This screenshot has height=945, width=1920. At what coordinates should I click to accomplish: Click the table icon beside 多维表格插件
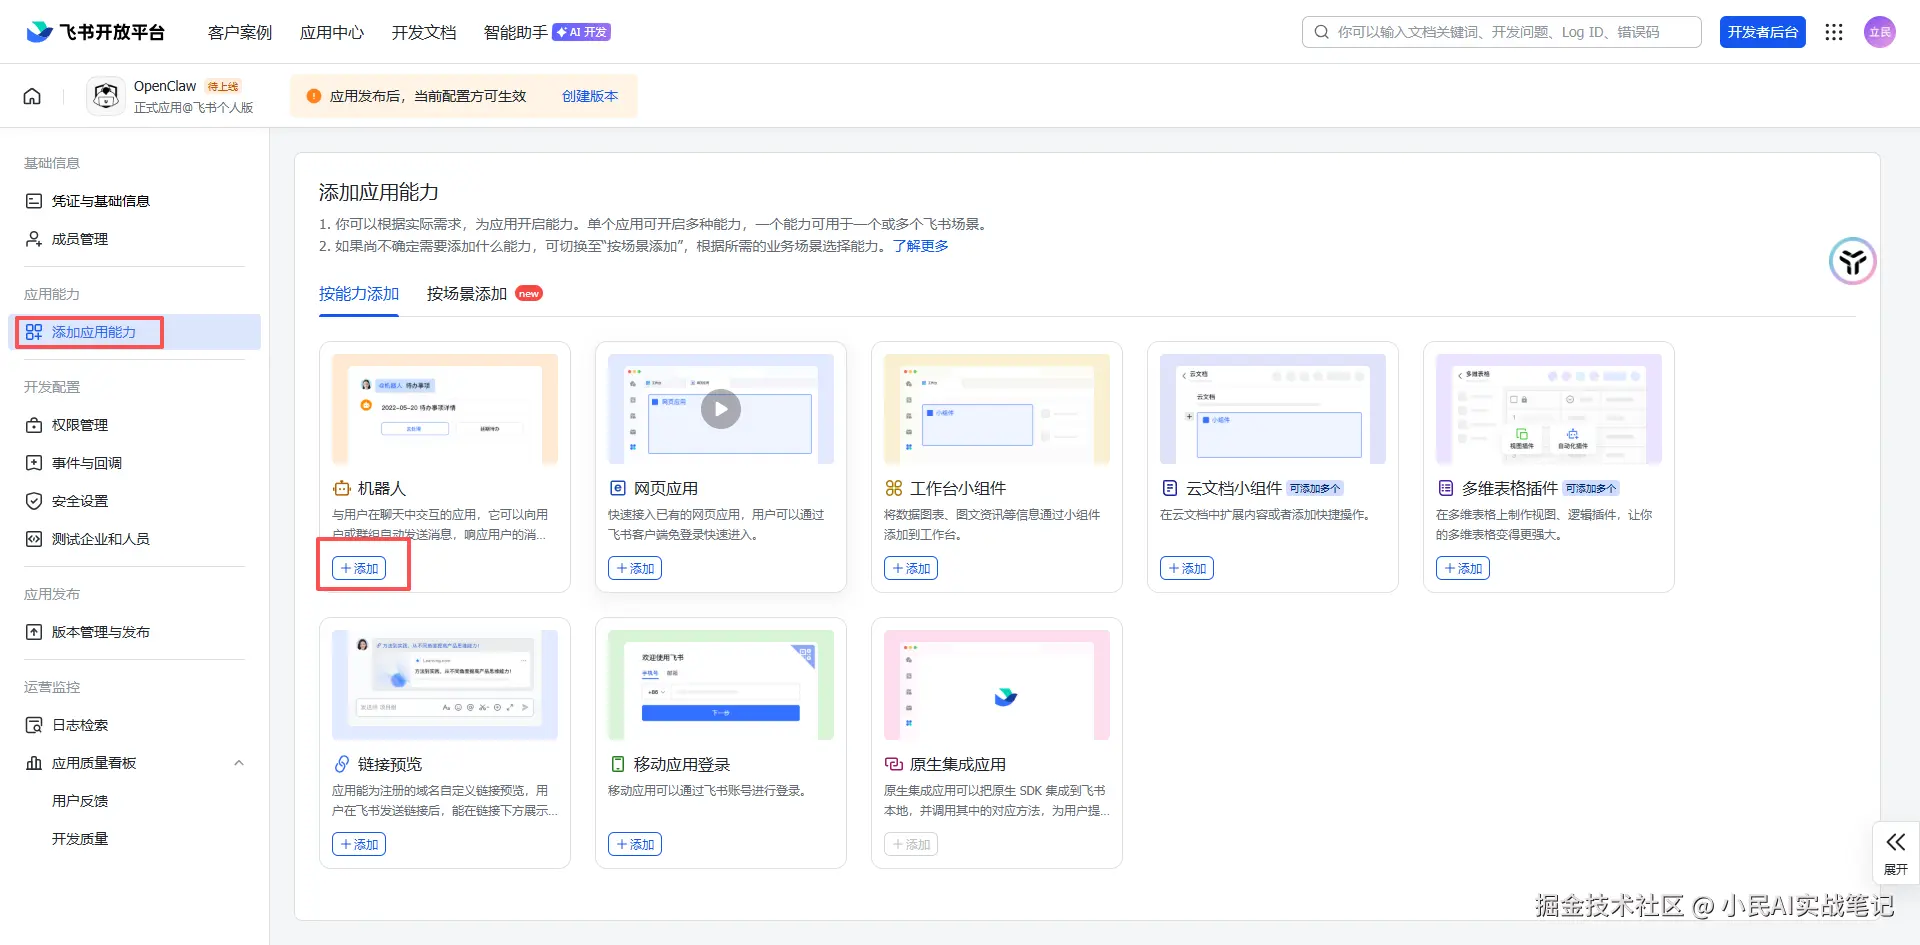[x=1445, y=488]
